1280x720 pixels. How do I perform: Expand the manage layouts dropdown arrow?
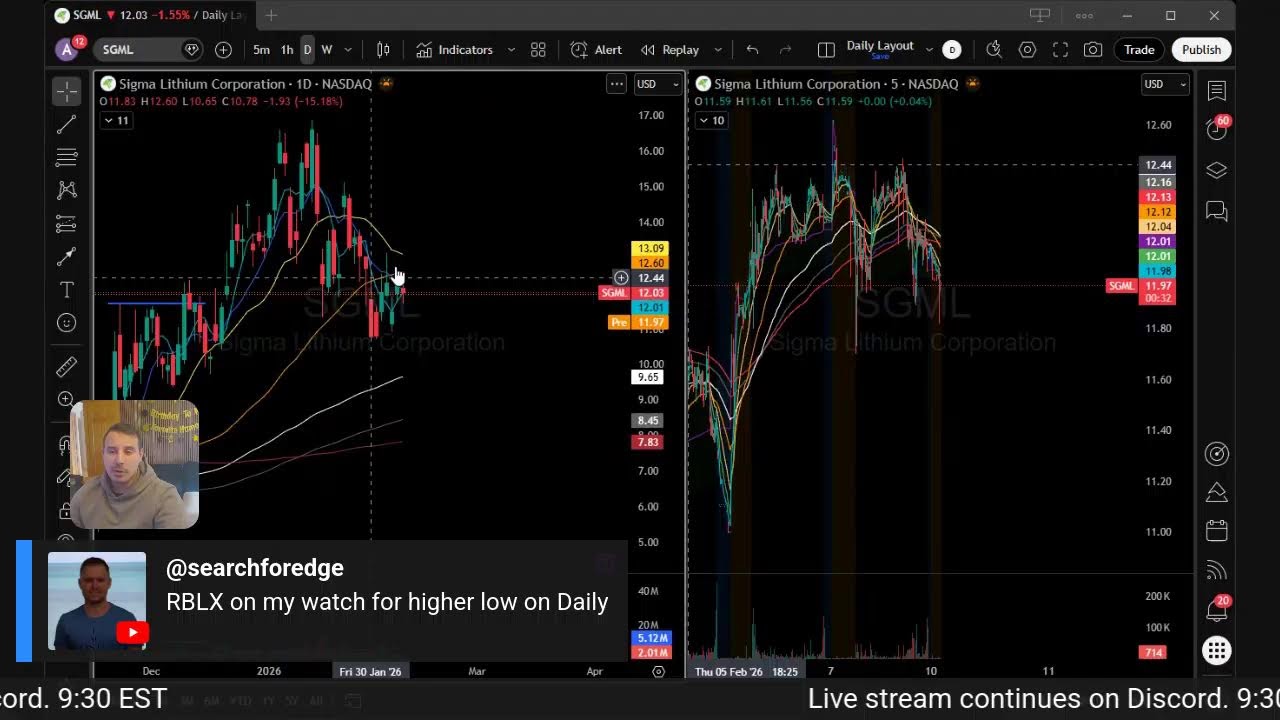(x=929, y=50)
